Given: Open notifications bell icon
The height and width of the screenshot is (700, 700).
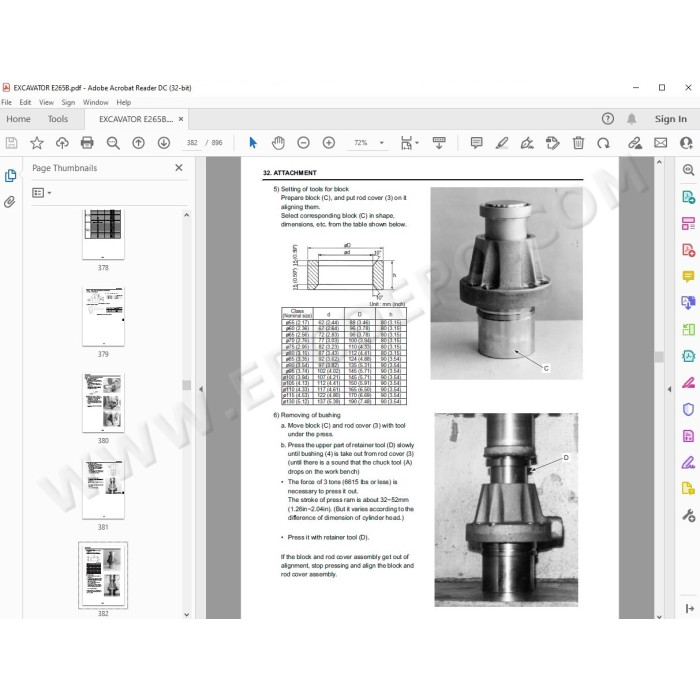Looking at the screenshot, I should [631, 119].
